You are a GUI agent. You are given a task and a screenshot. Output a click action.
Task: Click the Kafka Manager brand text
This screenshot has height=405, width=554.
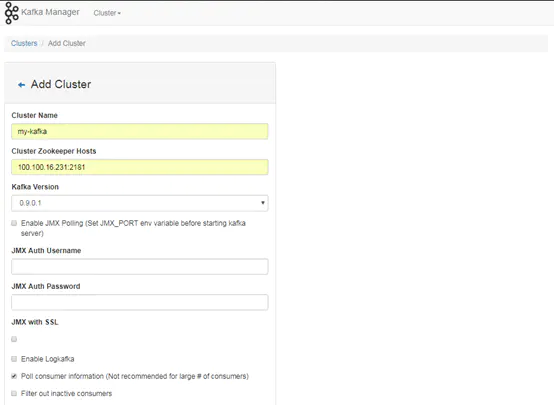pyautogui.click(x=50, y=12)
